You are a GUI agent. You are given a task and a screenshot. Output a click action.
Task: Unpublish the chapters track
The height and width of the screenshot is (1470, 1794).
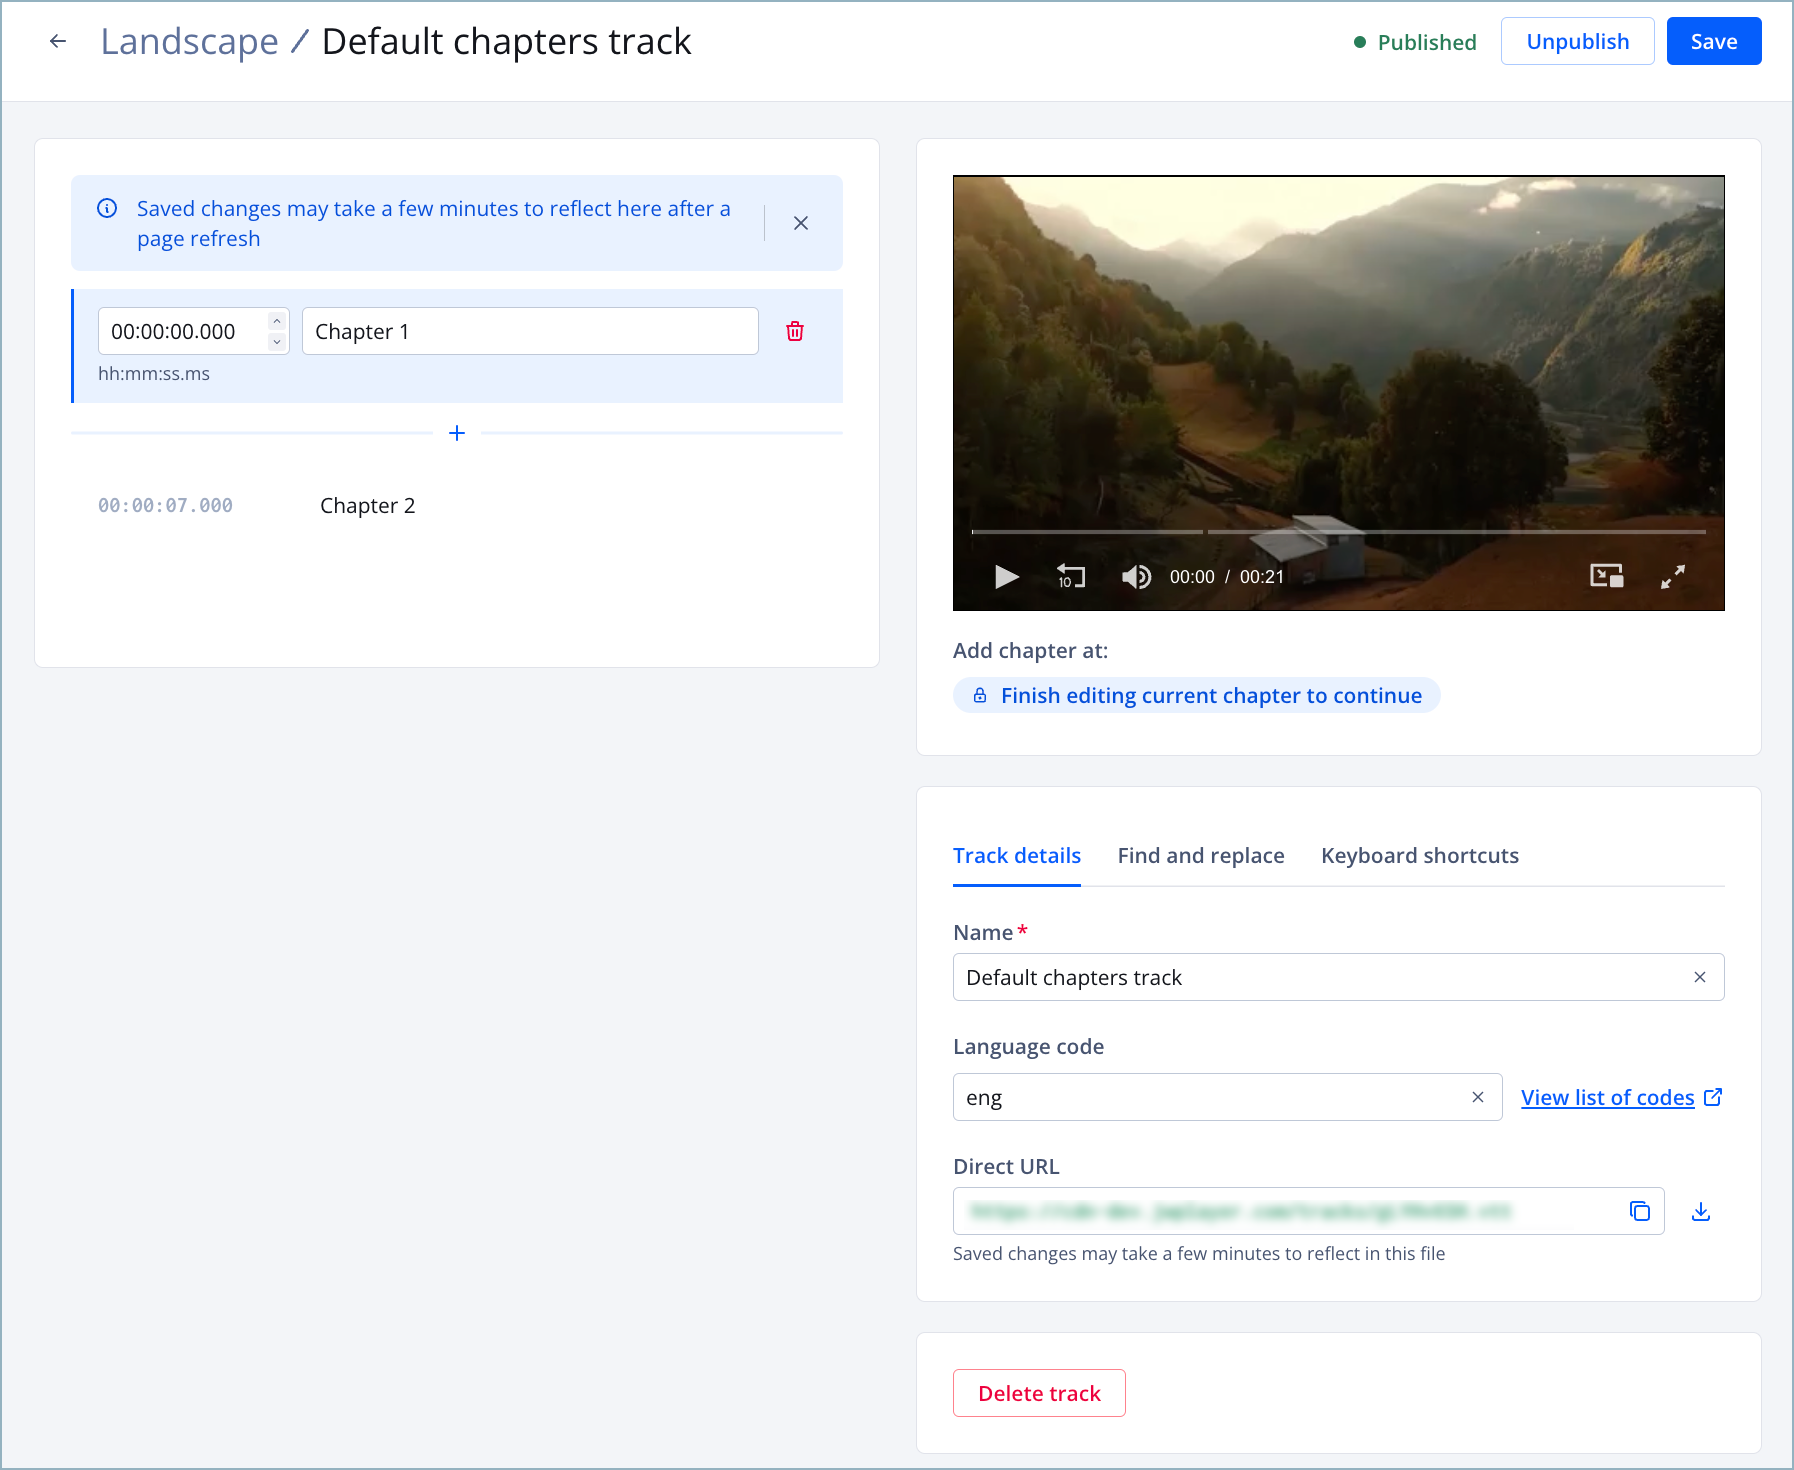(x=1578, y=41)
